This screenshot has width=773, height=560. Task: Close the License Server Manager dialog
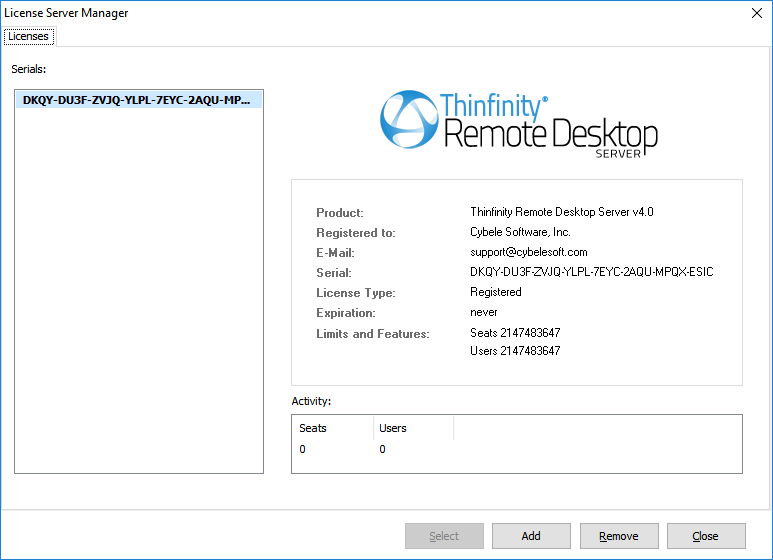(705, 536)
